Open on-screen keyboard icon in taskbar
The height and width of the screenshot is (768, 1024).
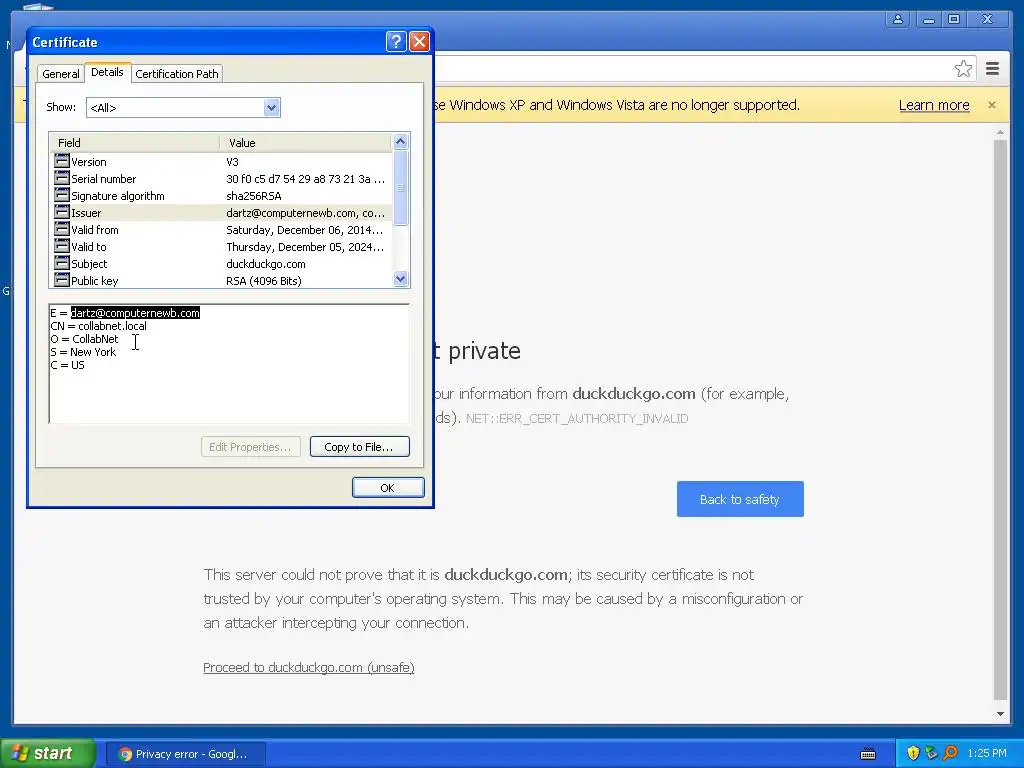click(868, 754)
